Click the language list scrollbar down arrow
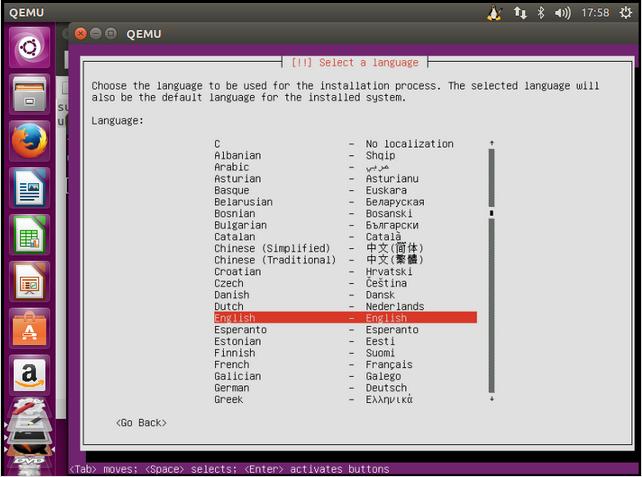Screen dimensions: 642x477 coord(491,399)
